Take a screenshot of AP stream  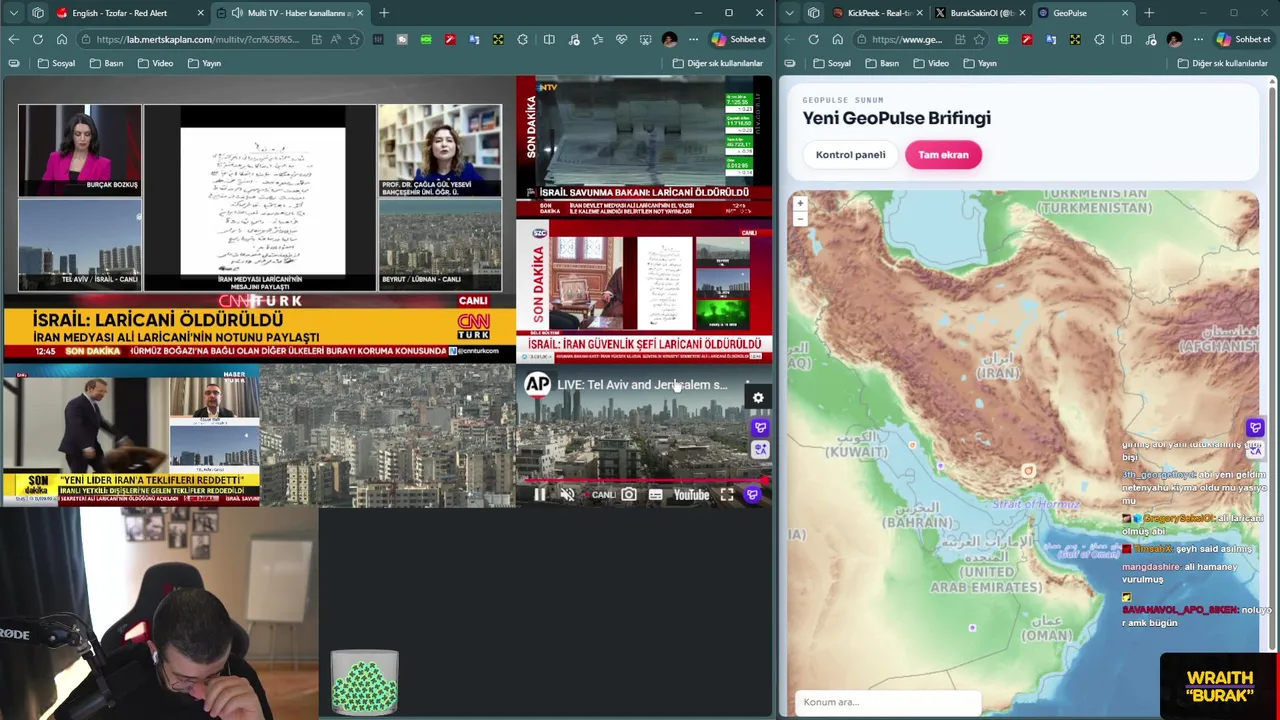click(629, 494)
